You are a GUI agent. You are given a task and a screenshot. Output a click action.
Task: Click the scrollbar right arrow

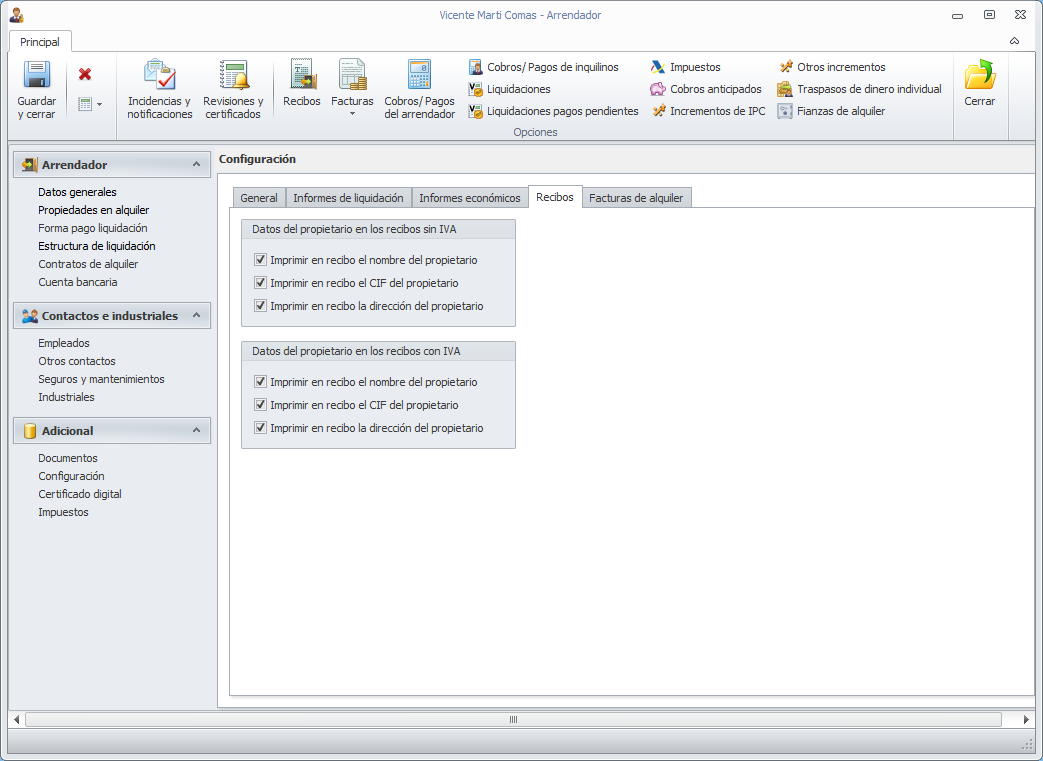(x=1026, y=720)
